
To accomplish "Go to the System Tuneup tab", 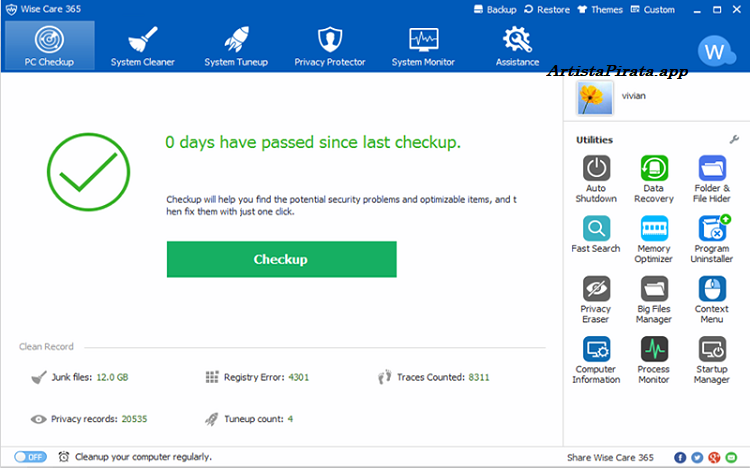I will click(234, 45).
